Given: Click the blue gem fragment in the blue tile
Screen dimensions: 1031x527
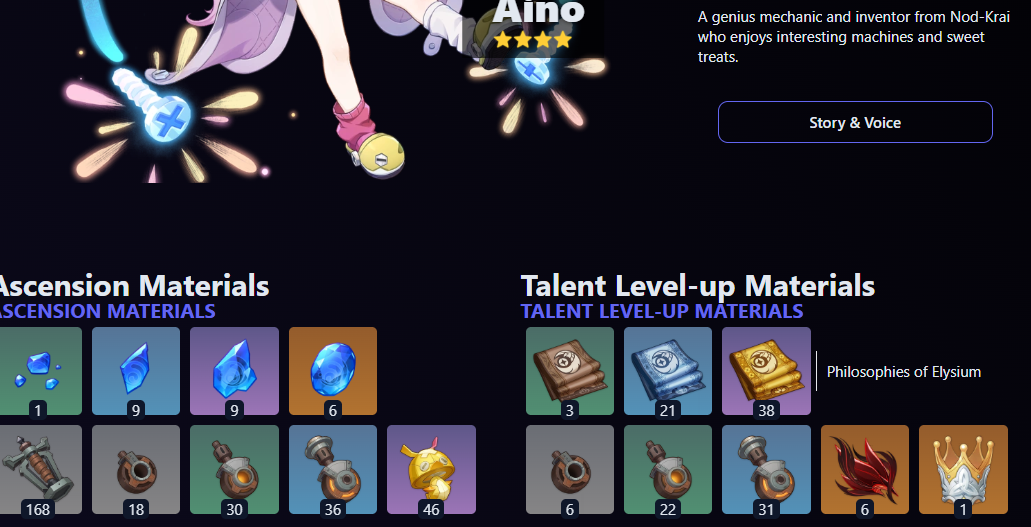Looking at the screenshot, I should (x=135, y=371).
